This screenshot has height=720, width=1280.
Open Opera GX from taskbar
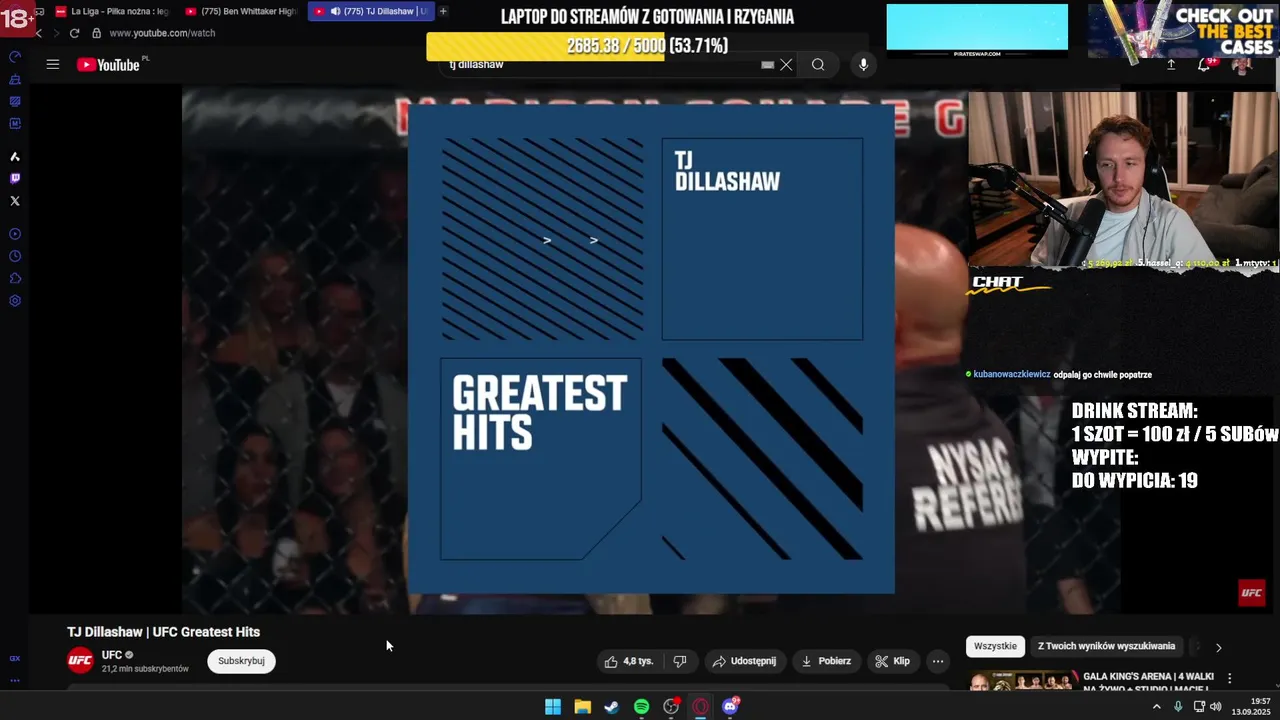(x=701, y=707)
